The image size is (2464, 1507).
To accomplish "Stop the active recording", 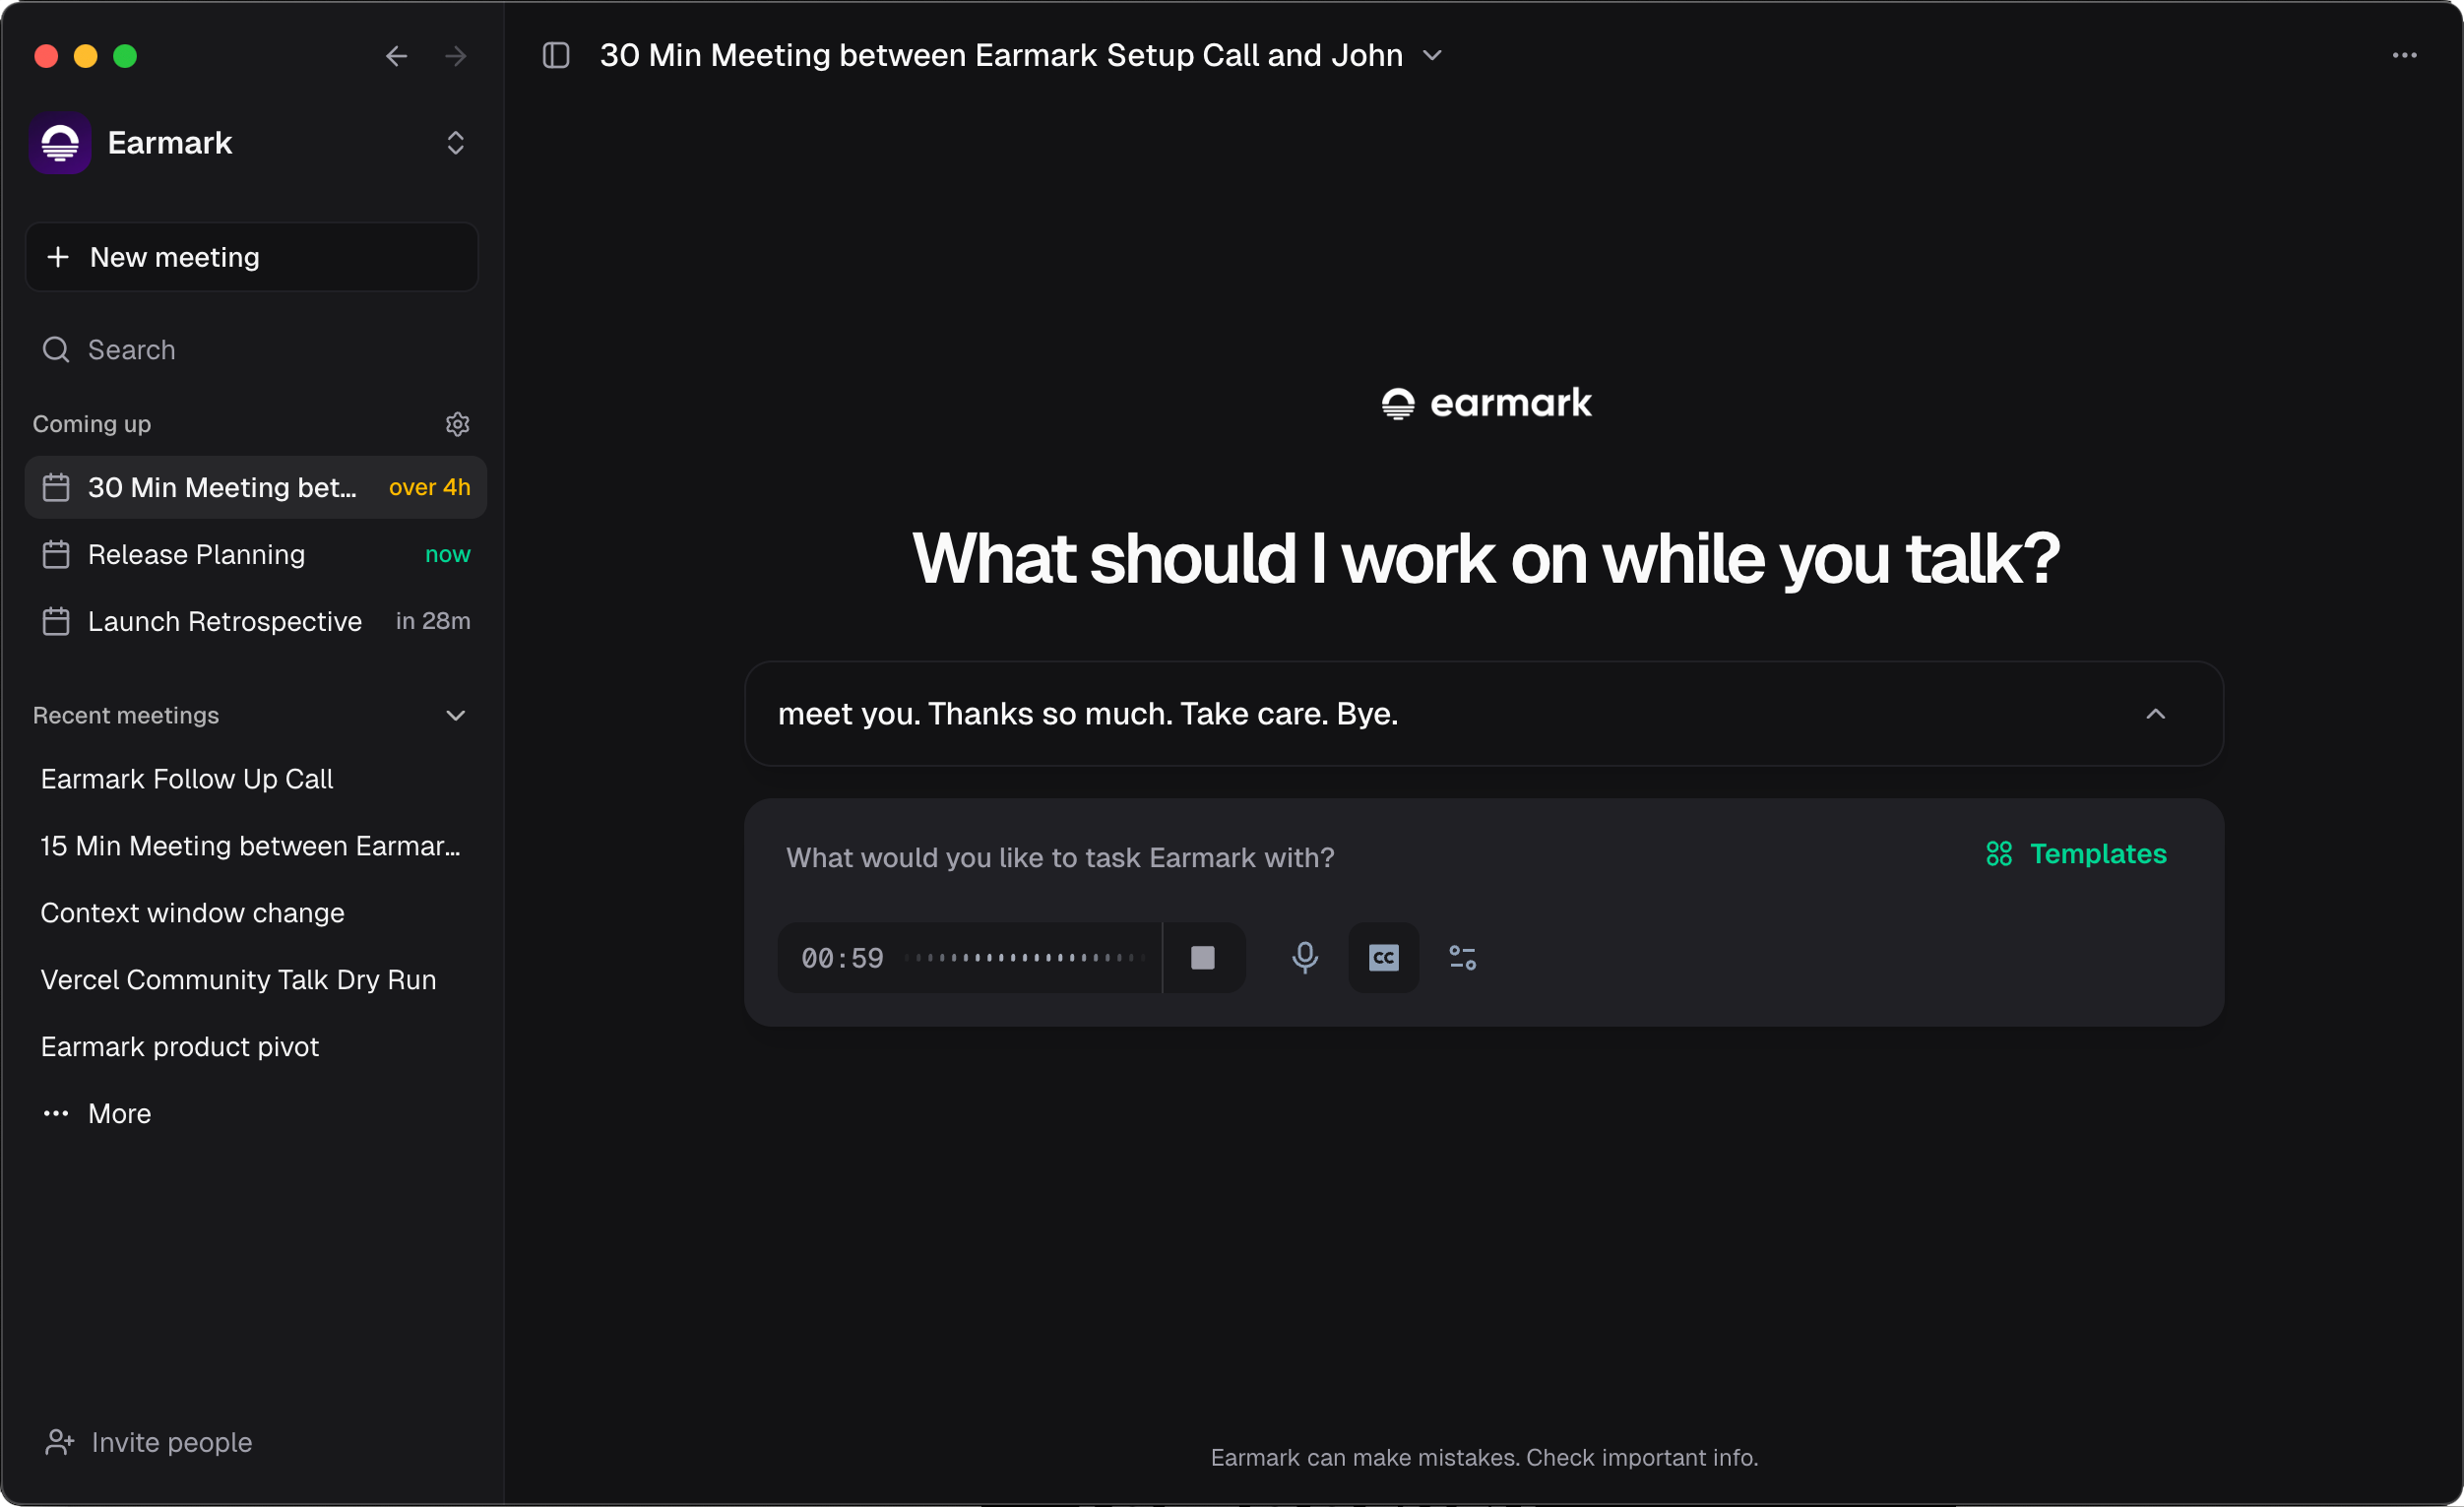I will coord(1204,957).
